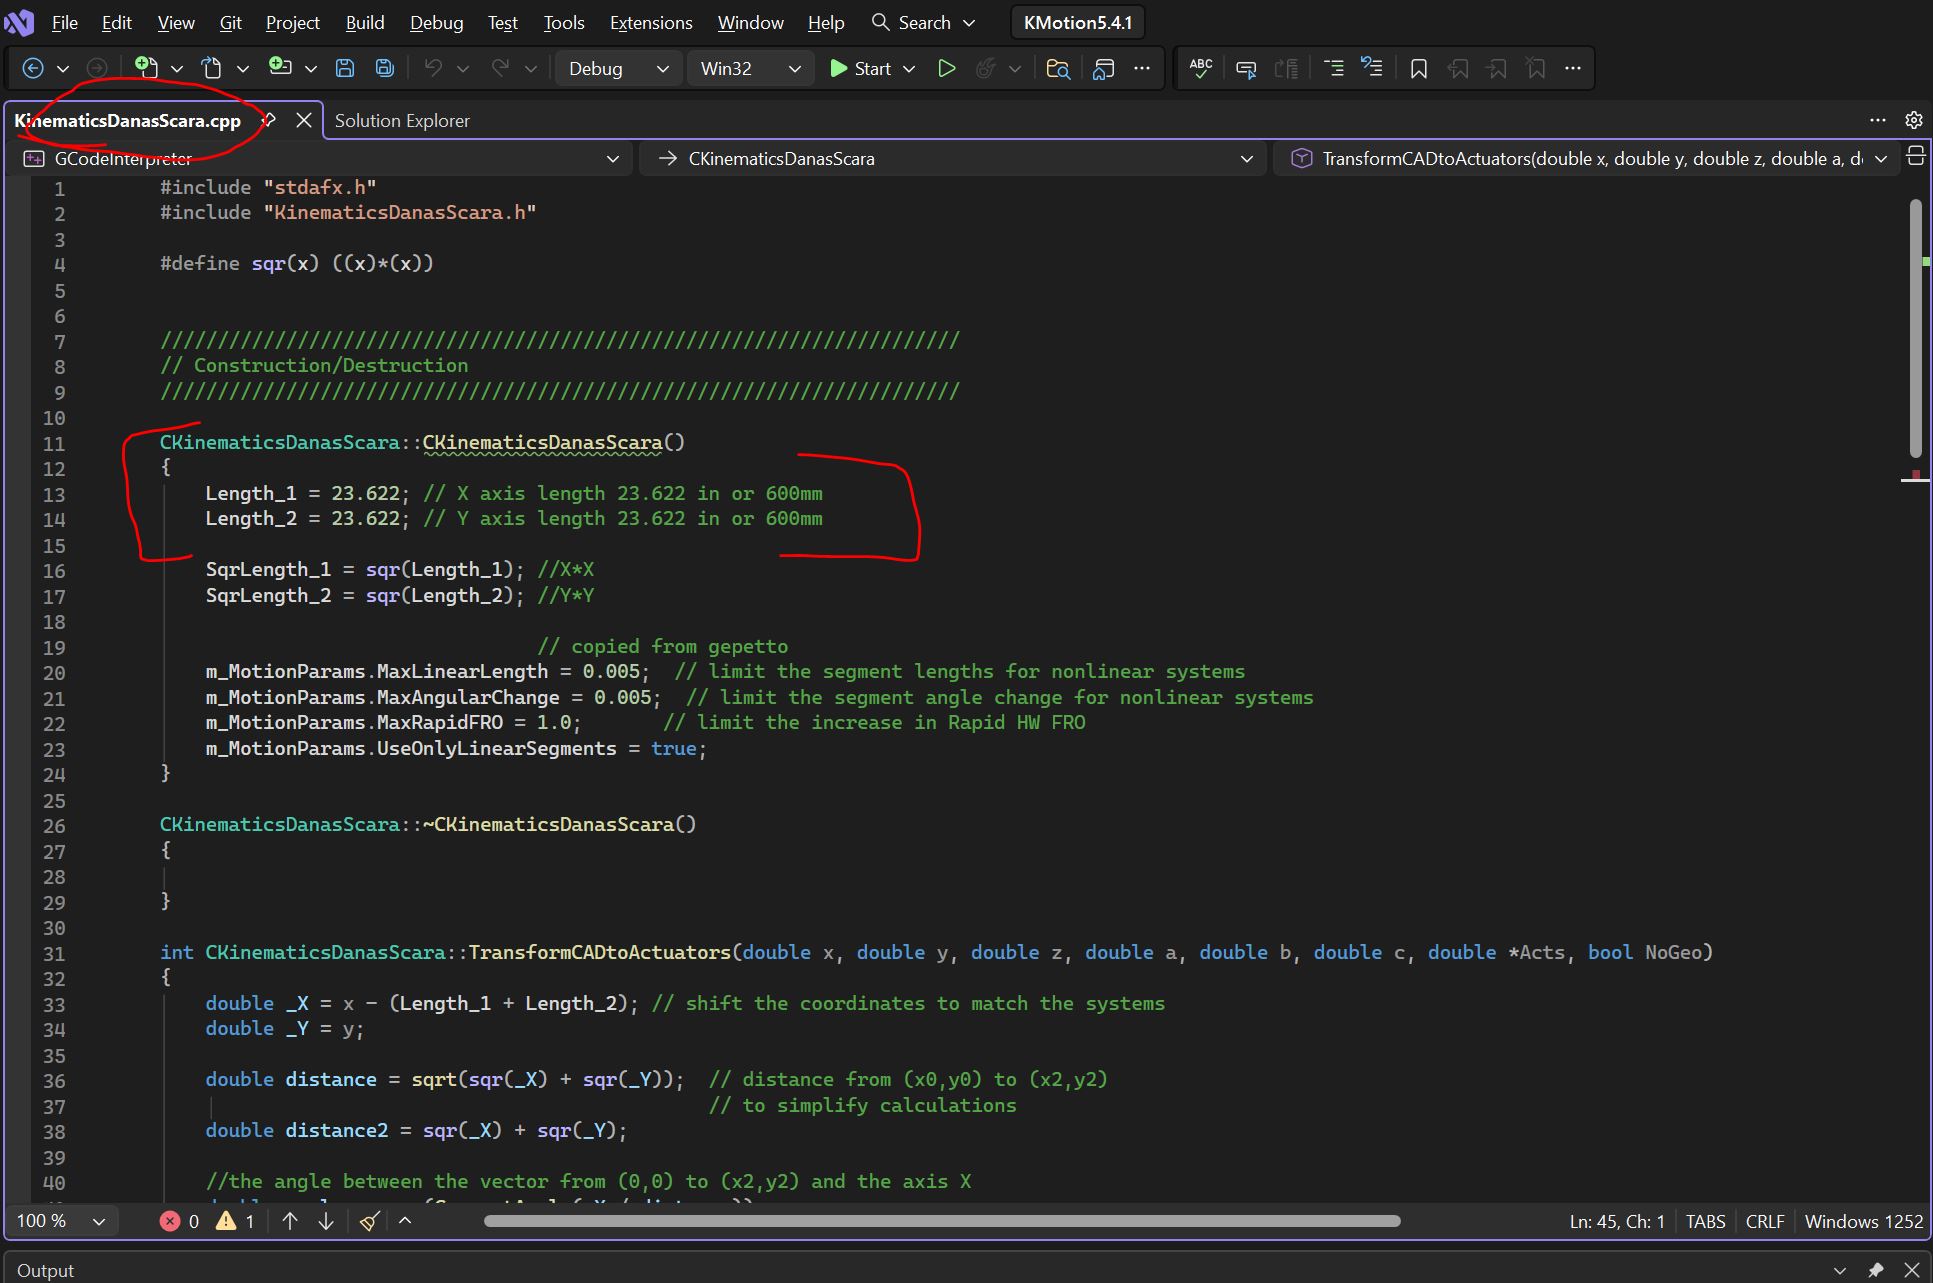
Task: Switch to the Solution Explorer tab
Action: pos(402,120)
